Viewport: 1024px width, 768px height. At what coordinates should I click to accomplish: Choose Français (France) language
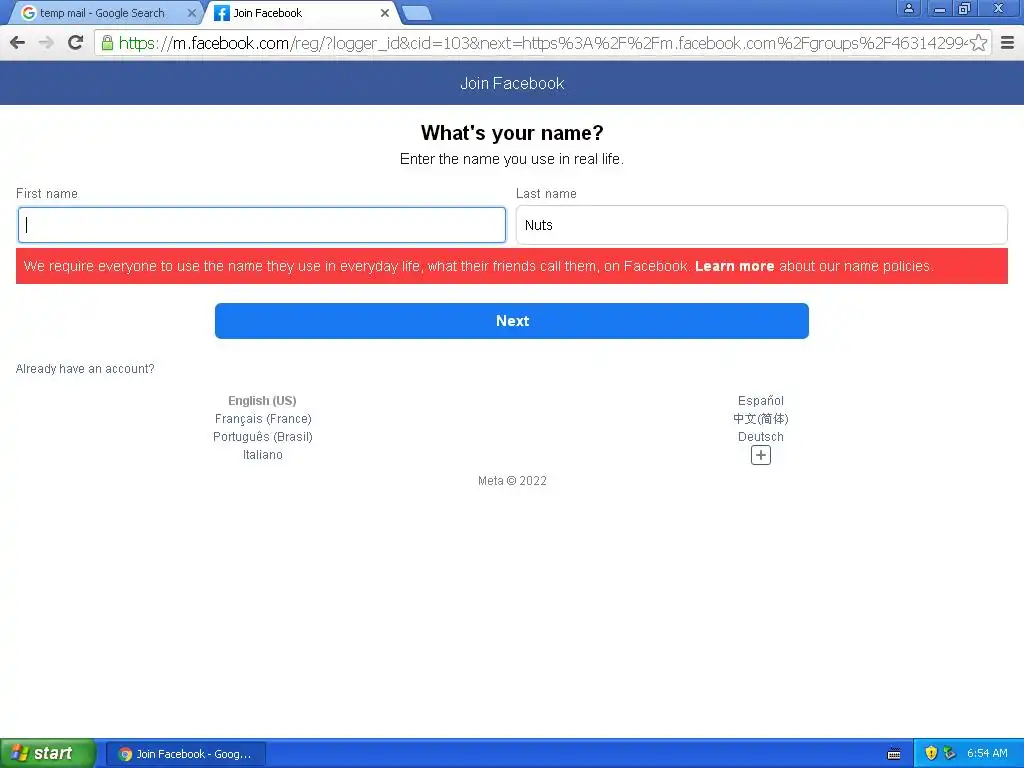click(263, 419)
